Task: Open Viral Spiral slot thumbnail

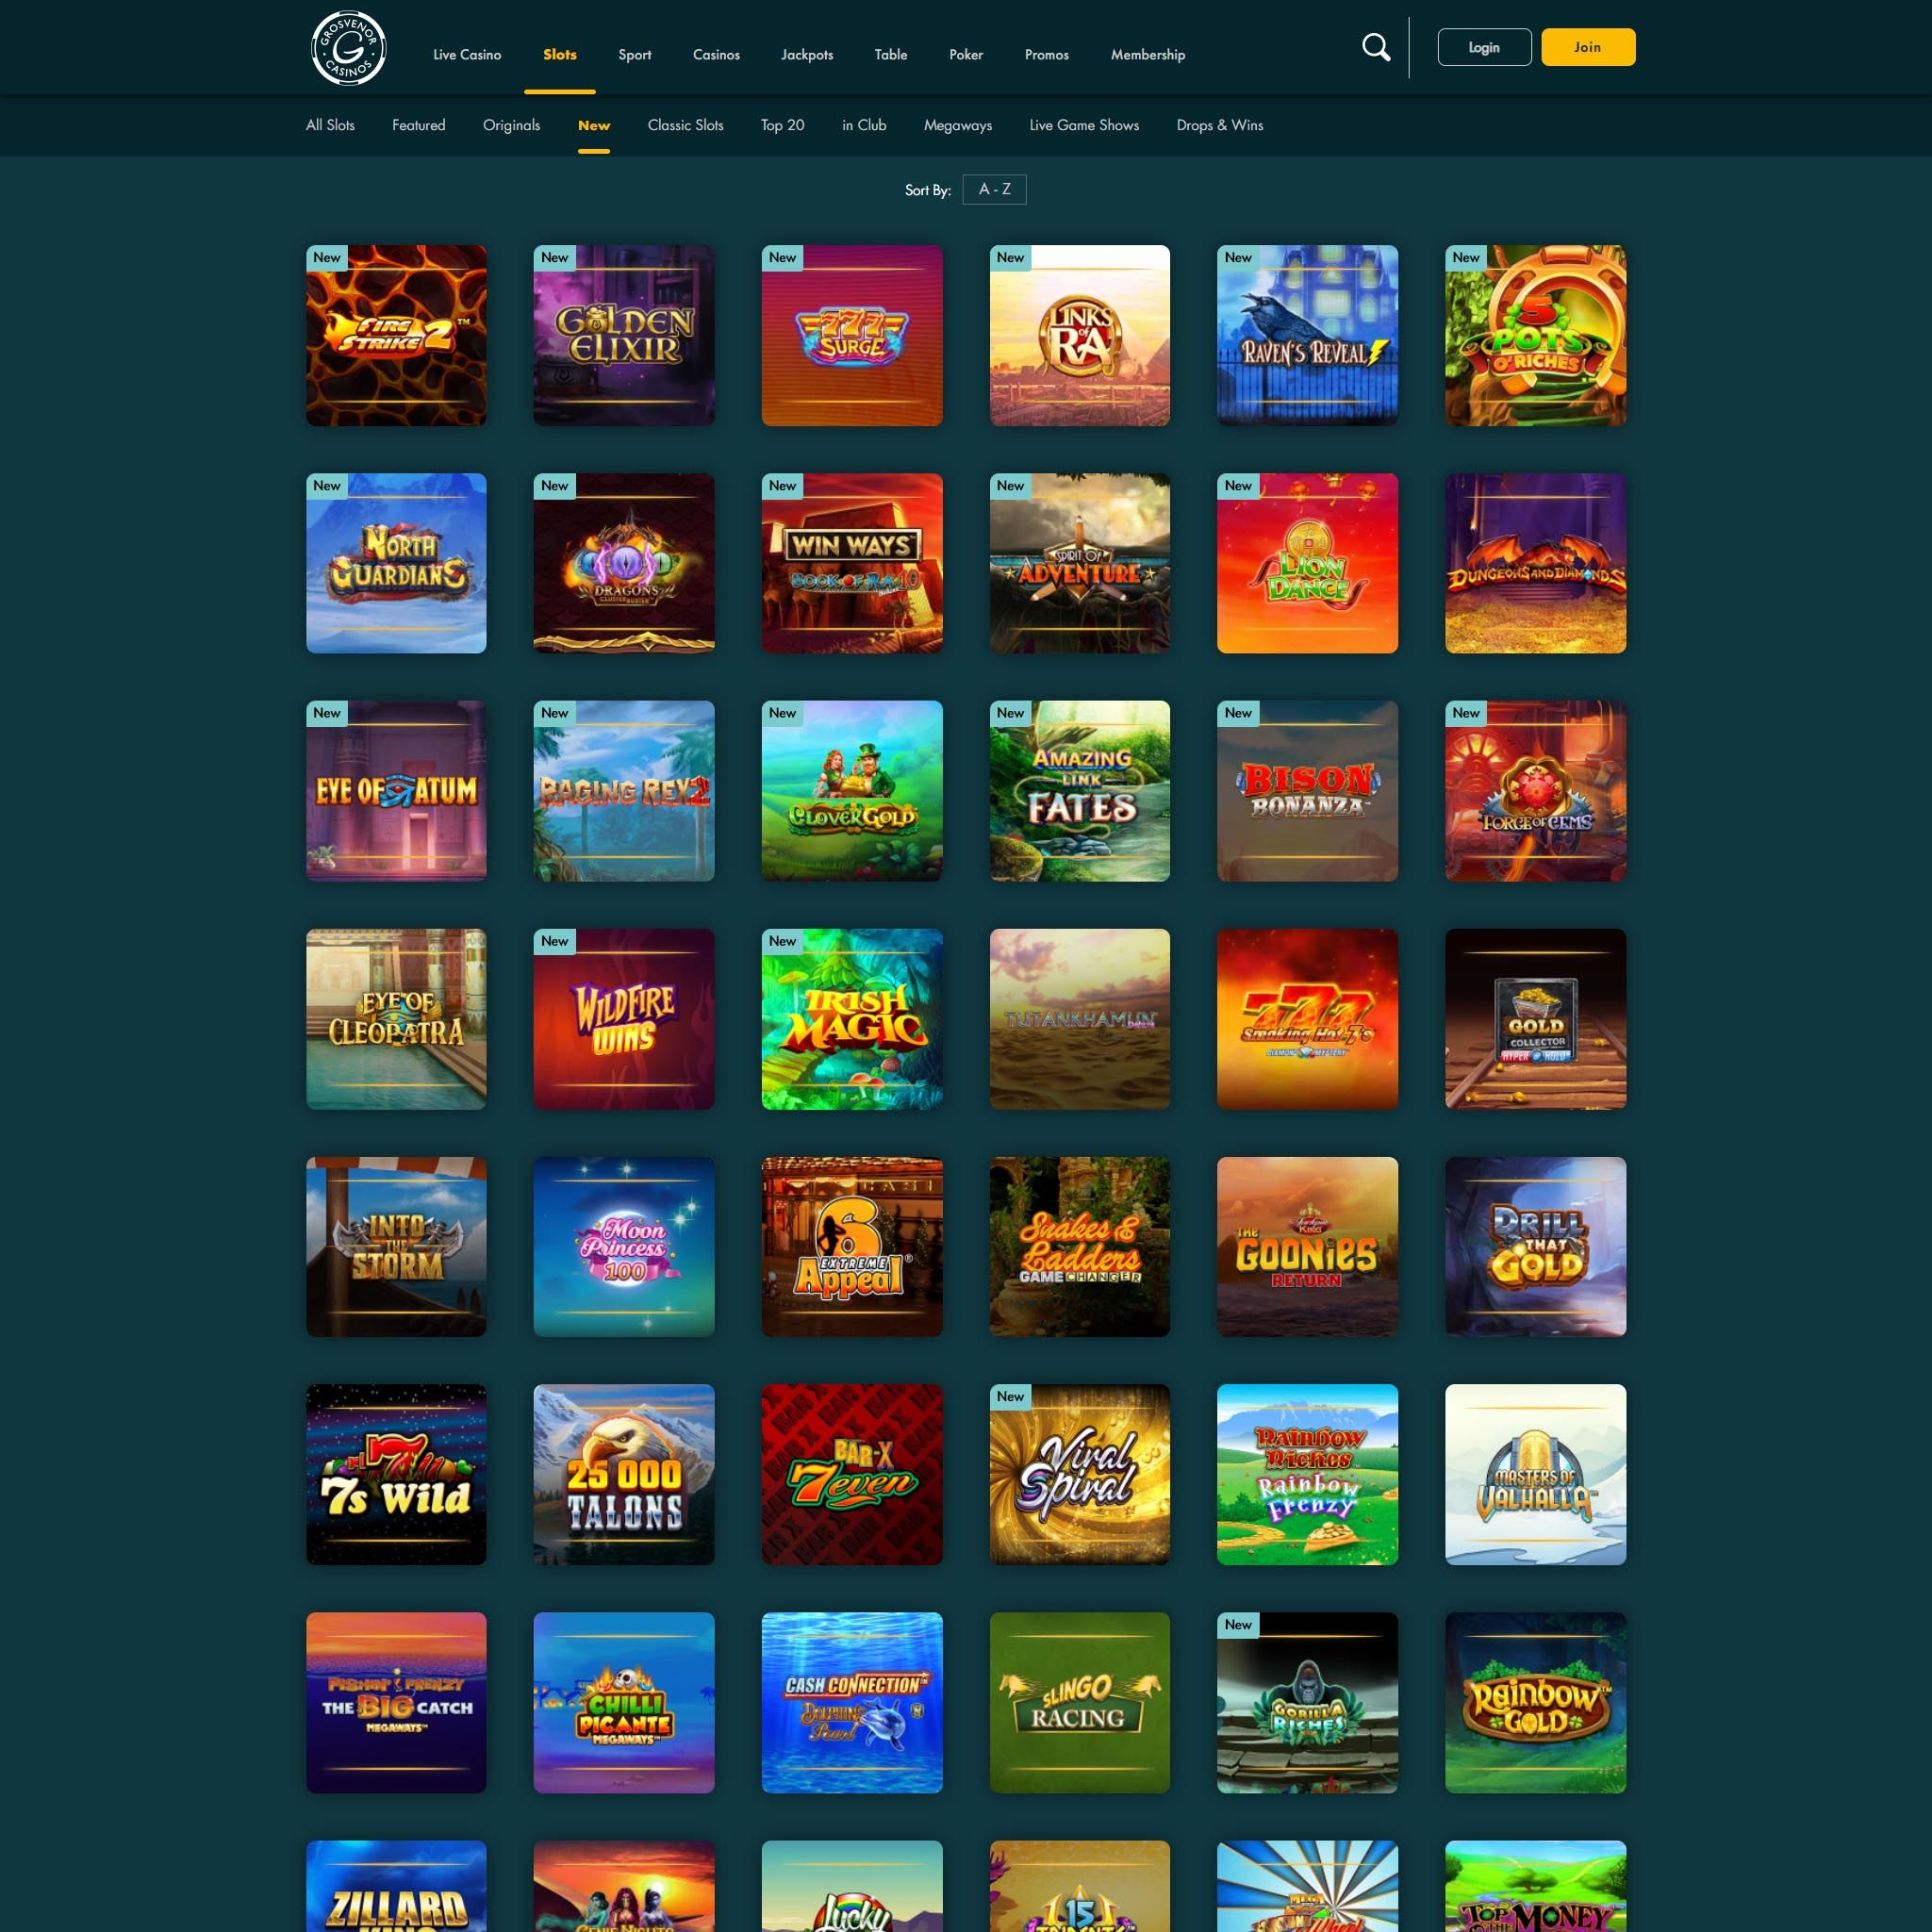Action: point(1079,1474)
